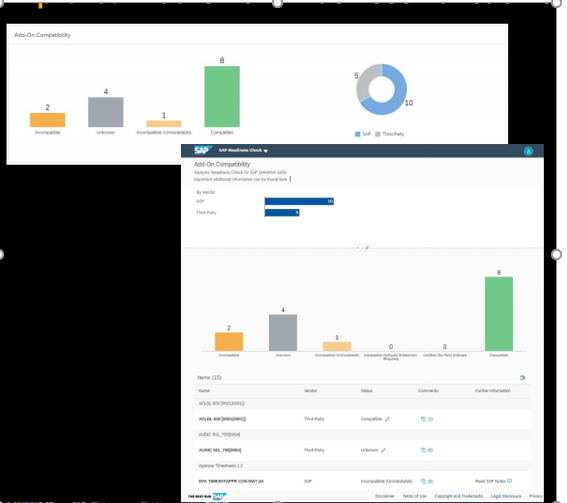Export the Items table via export icon
567x503 pixels.
pyautogui.click(x=523, y=378)
